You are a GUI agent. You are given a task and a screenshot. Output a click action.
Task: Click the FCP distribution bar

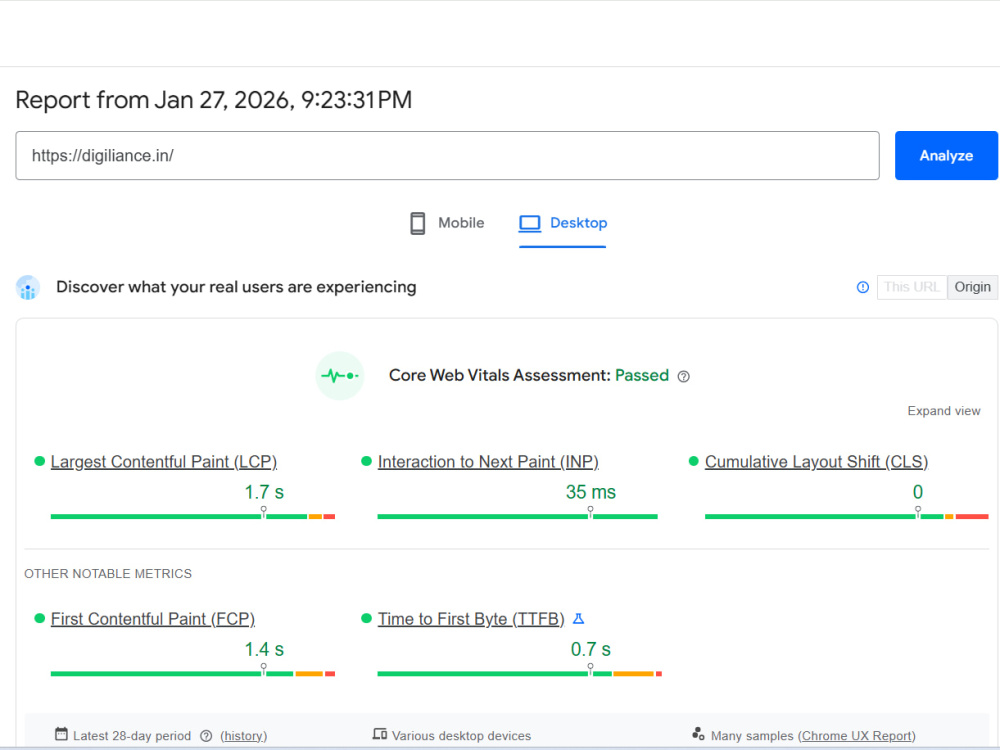(x=193, y=673)
